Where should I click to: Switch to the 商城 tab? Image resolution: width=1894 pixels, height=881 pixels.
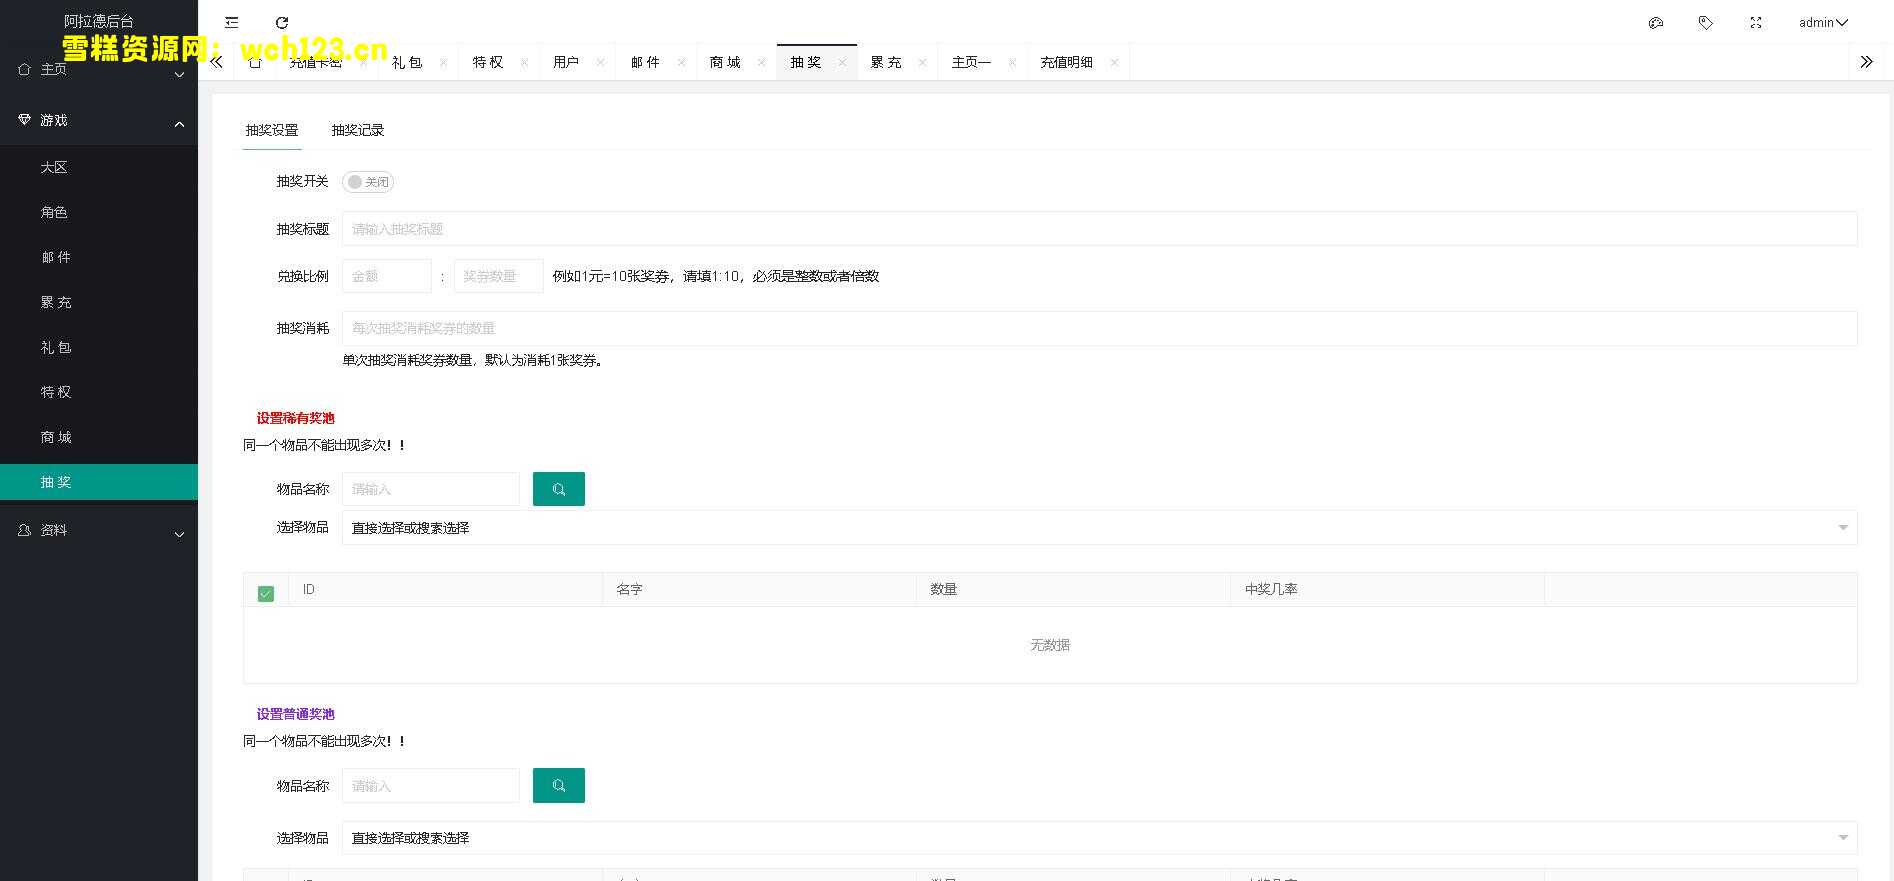click(x=726, y=62)
